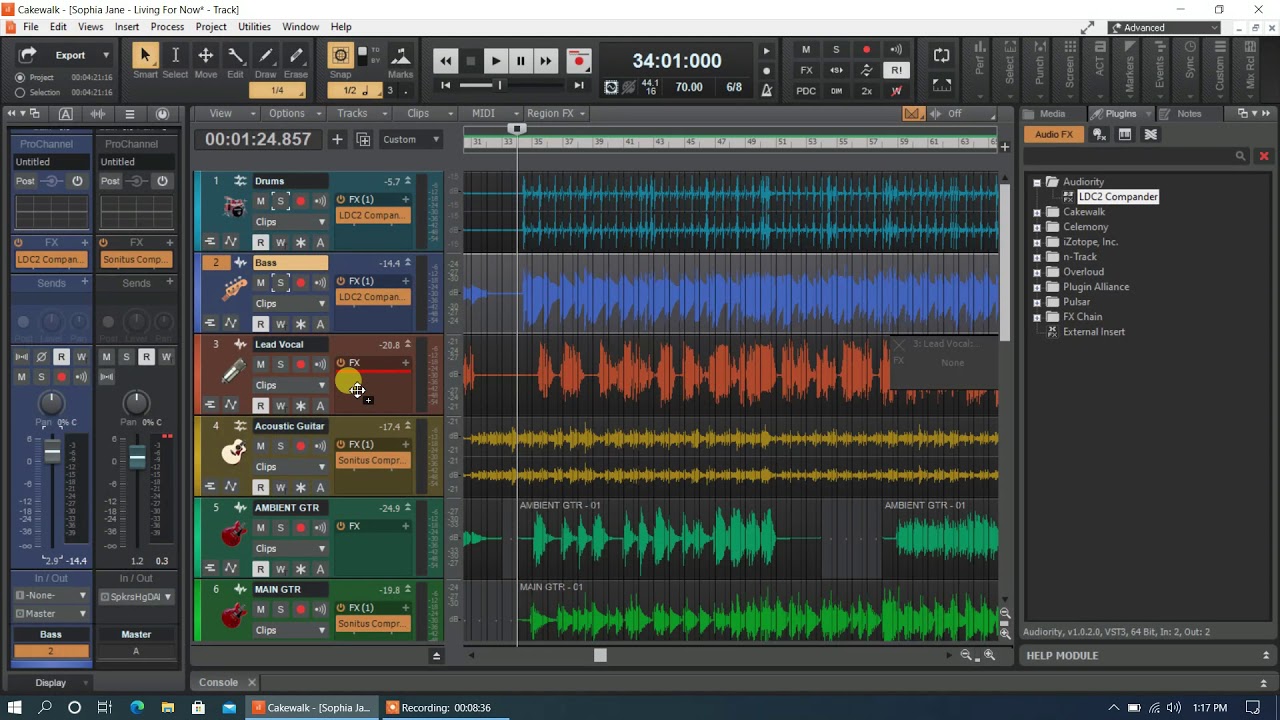This screenshot has width=1280, height=720.
Task: Select the Project radio button
Action: pos(20,77)
